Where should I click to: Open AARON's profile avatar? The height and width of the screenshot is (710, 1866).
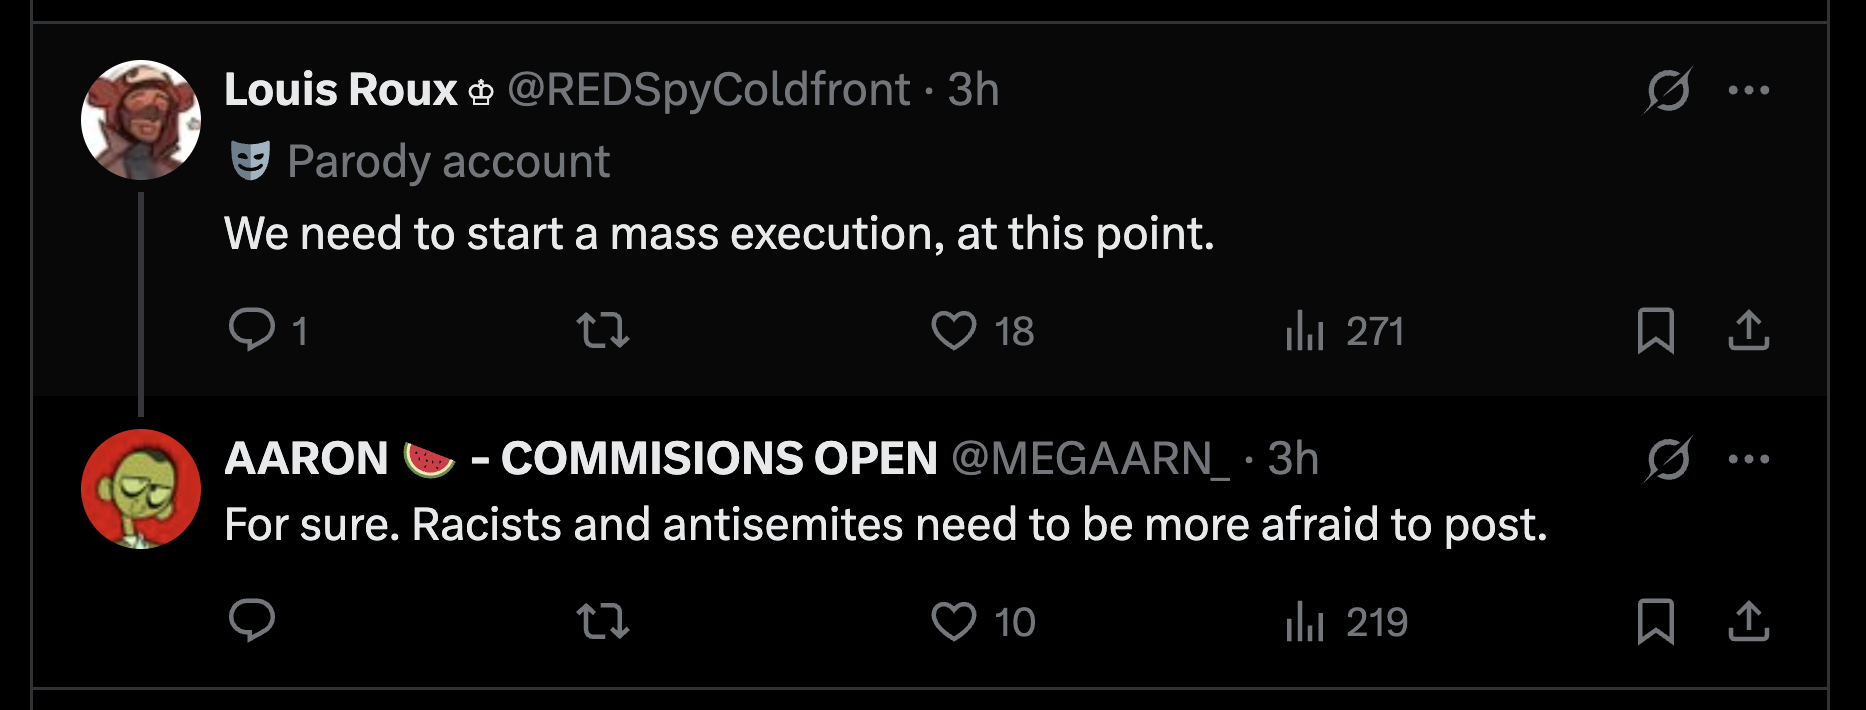pyautogui.click(x=141, y=489)
